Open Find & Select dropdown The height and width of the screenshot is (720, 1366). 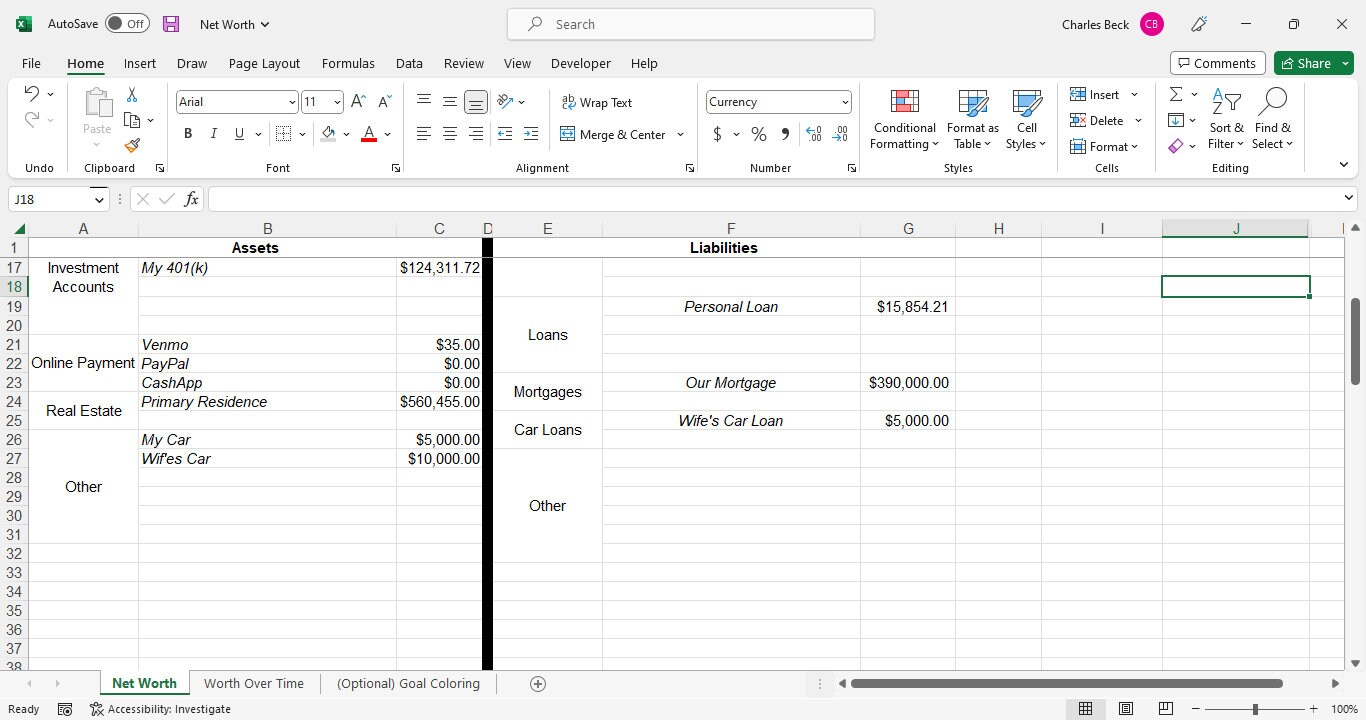click(1272, 120)
